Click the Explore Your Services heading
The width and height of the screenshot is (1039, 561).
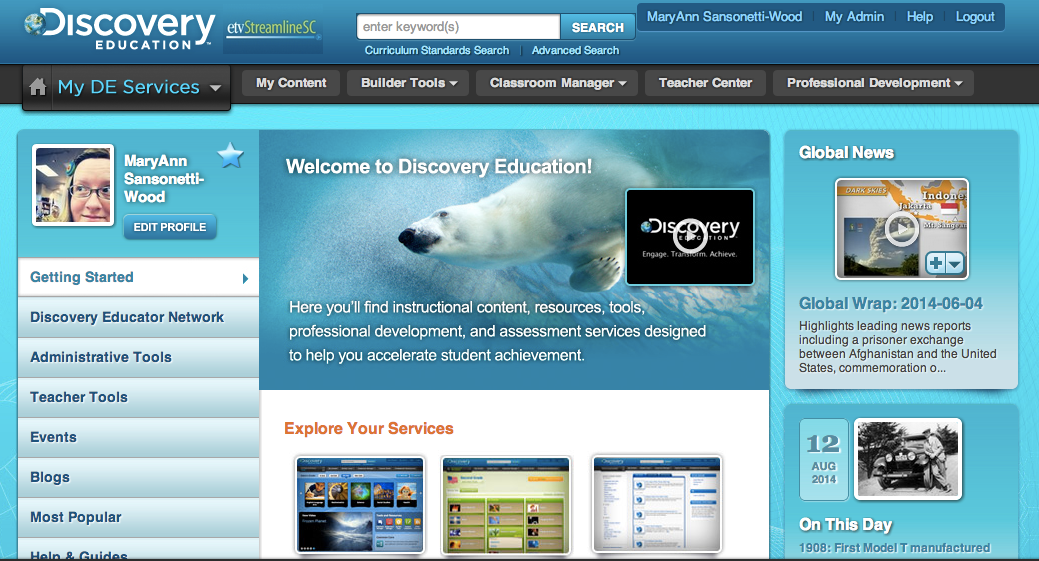(x=368, y=429)
